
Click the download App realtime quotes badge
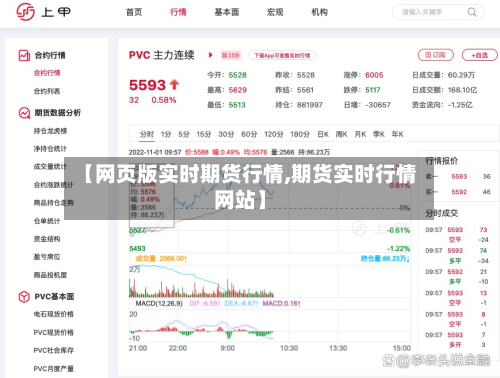282,55
